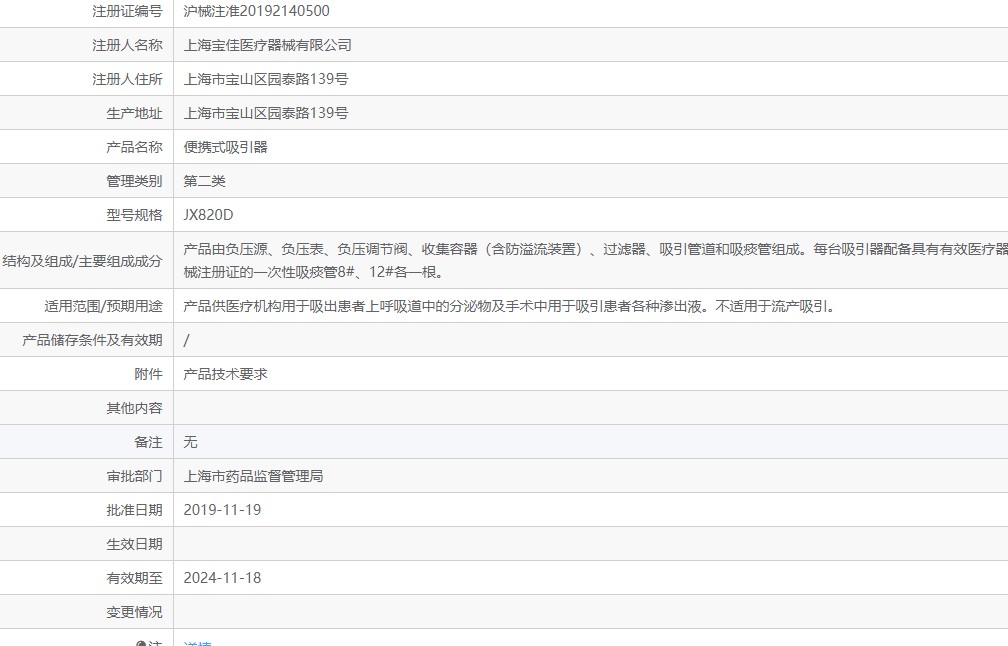This screenshot has height=646, width=1008.
Task: Click the 备注 row label
Action: (x=148, y=442)
